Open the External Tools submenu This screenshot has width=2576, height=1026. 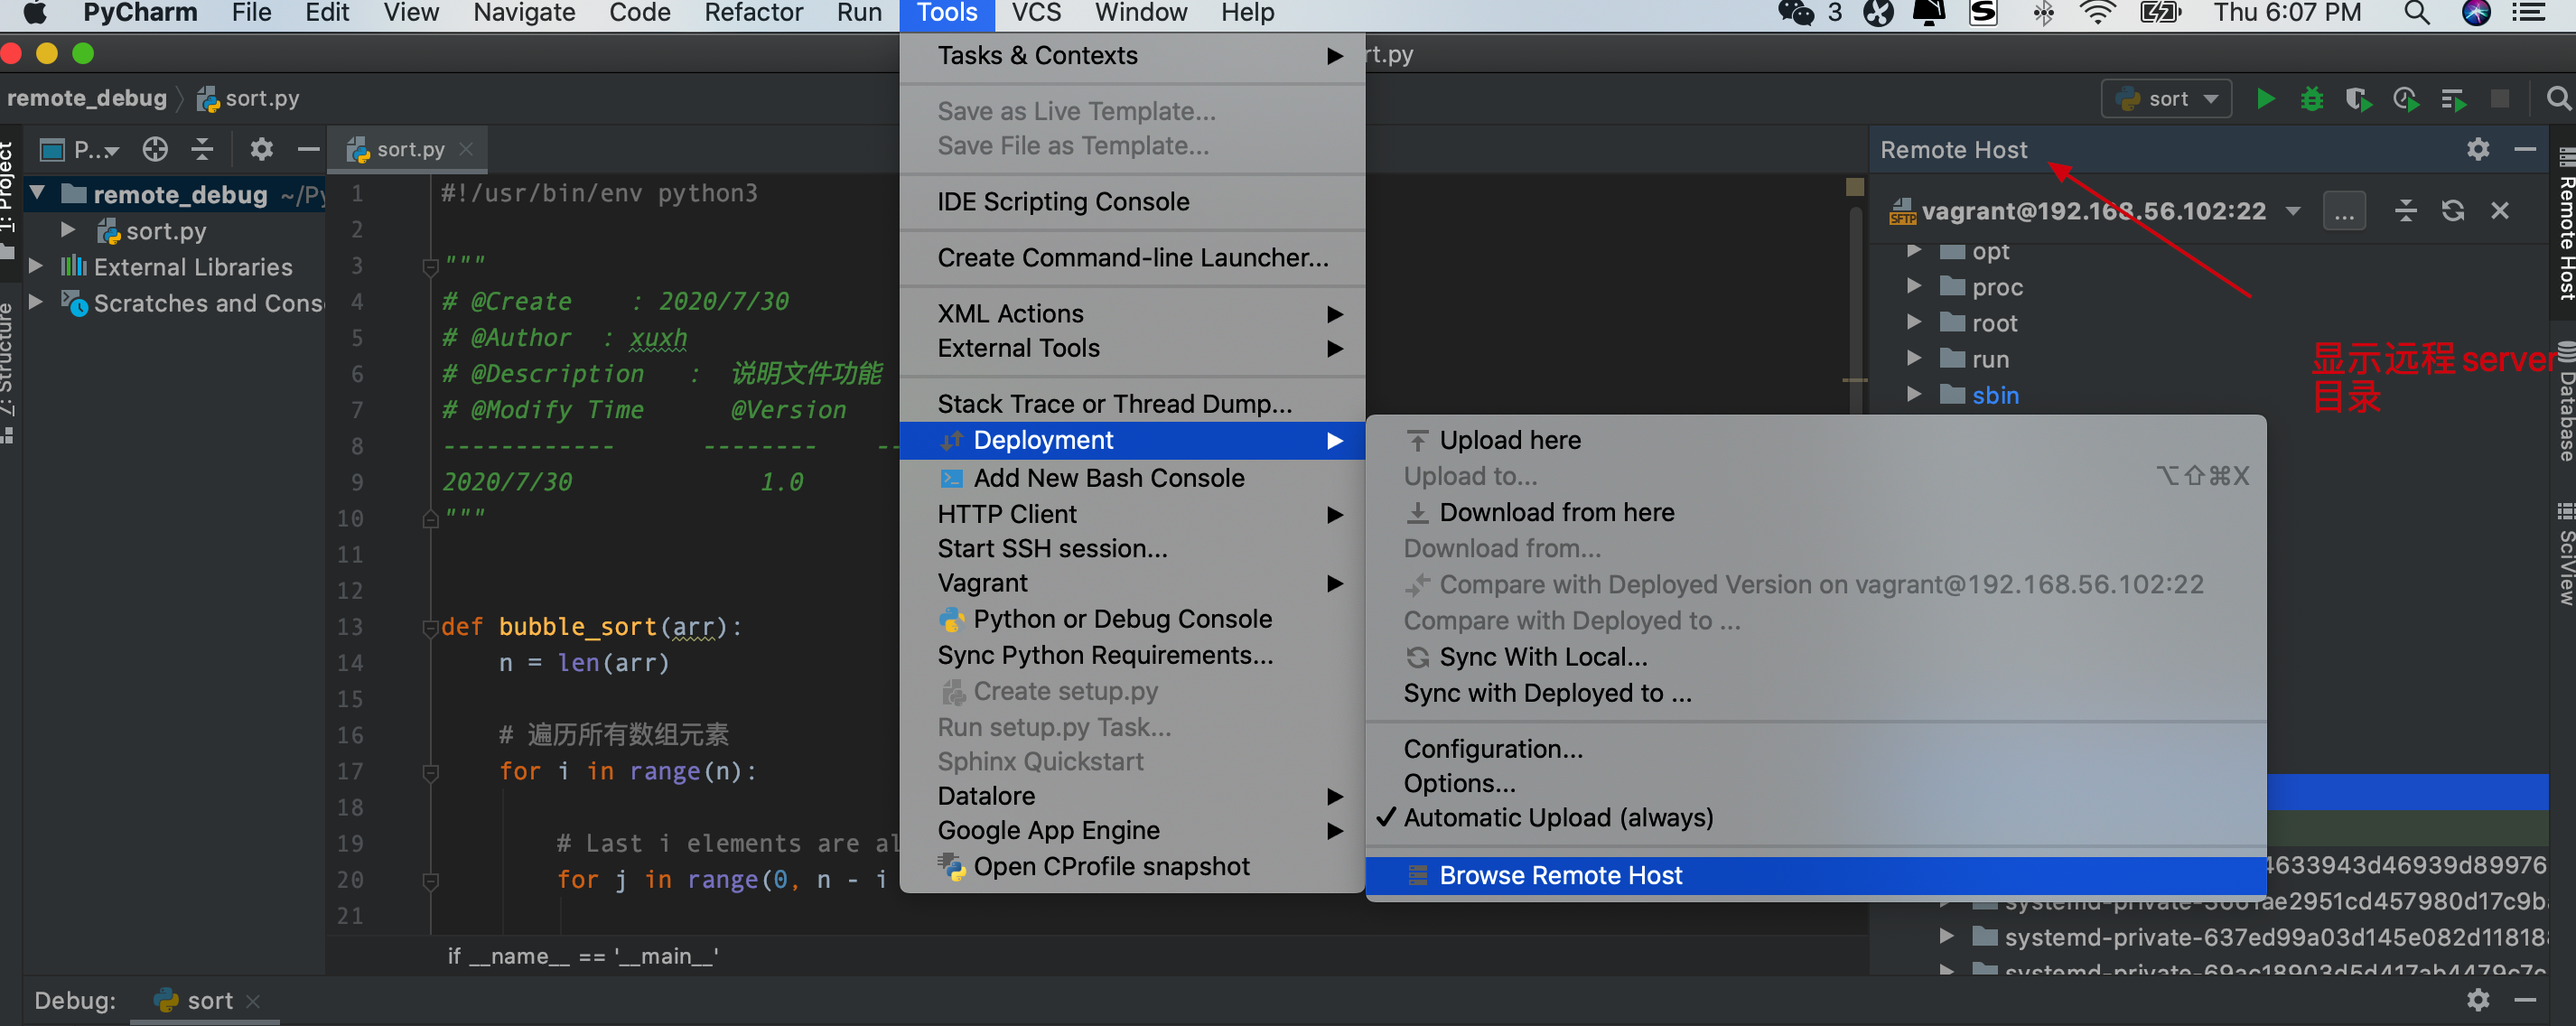1132,348
